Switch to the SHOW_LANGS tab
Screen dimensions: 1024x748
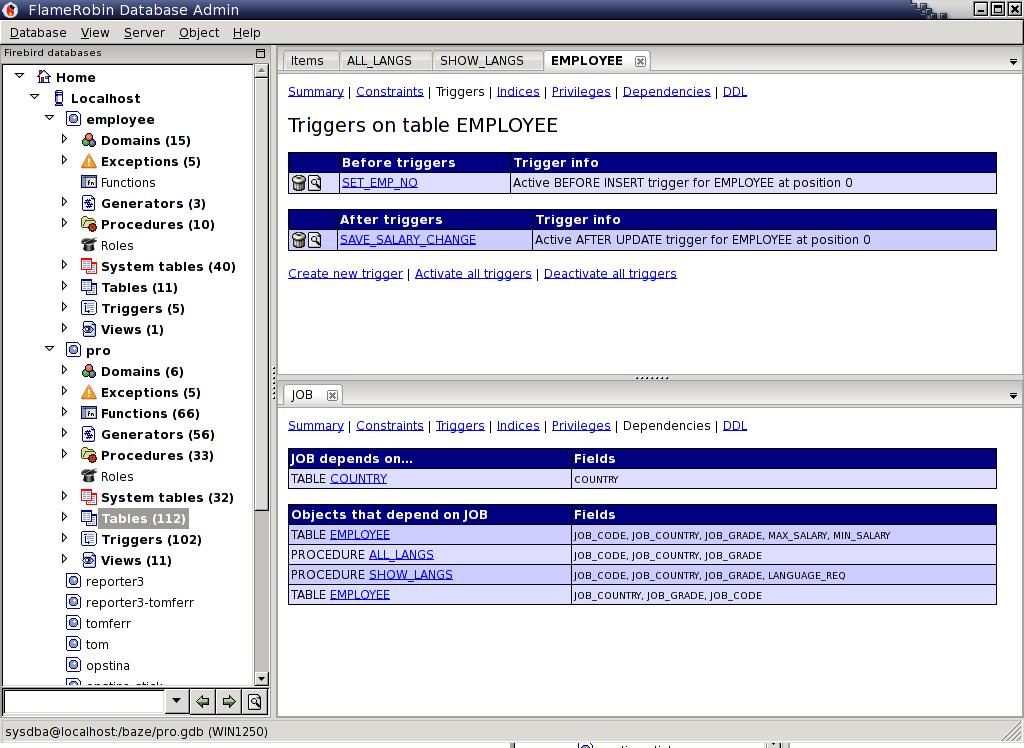pos(482,61)
